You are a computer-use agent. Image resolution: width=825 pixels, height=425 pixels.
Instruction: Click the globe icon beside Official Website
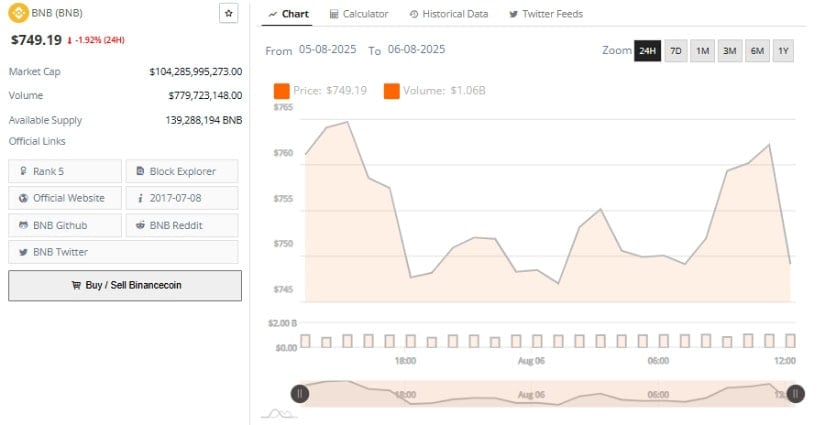pos(23,198)
